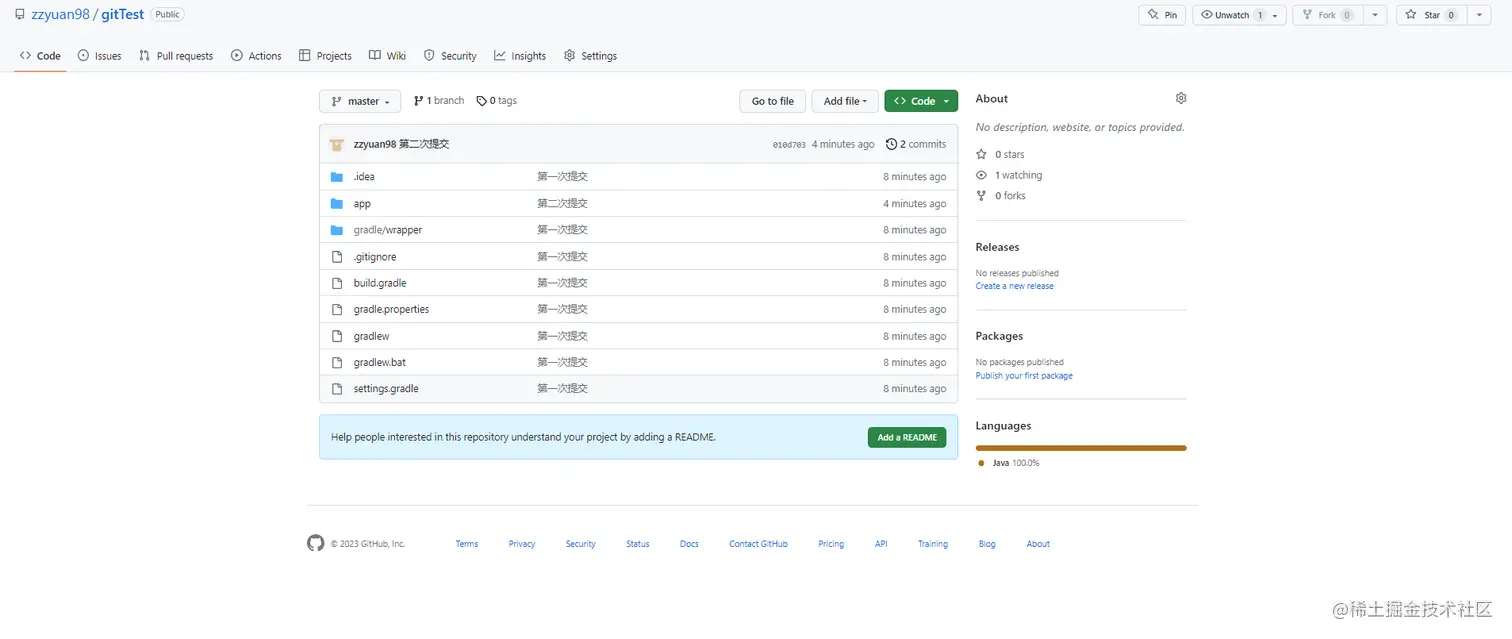Click the Java 100.0% language entry
The image size is (1512, 639).
coord(1009,463)
